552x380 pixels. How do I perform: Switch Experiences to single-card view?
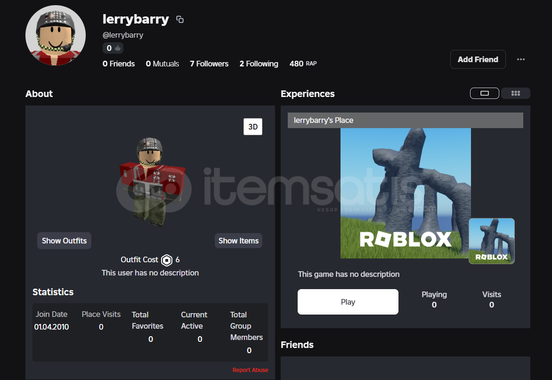tap(484, 93)
